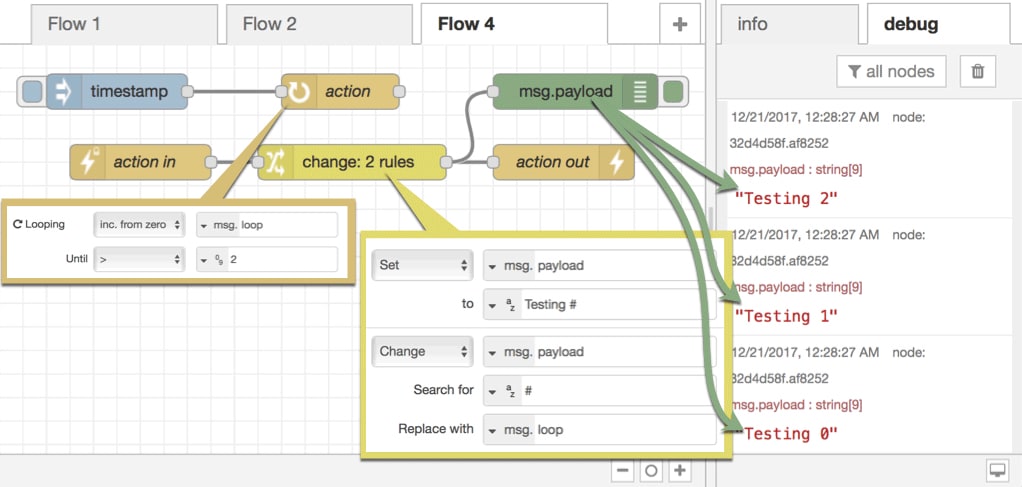Open the 'inc. from zero' looping dropdown
This screenshot has height=487, width=1022.
point(139,224)
